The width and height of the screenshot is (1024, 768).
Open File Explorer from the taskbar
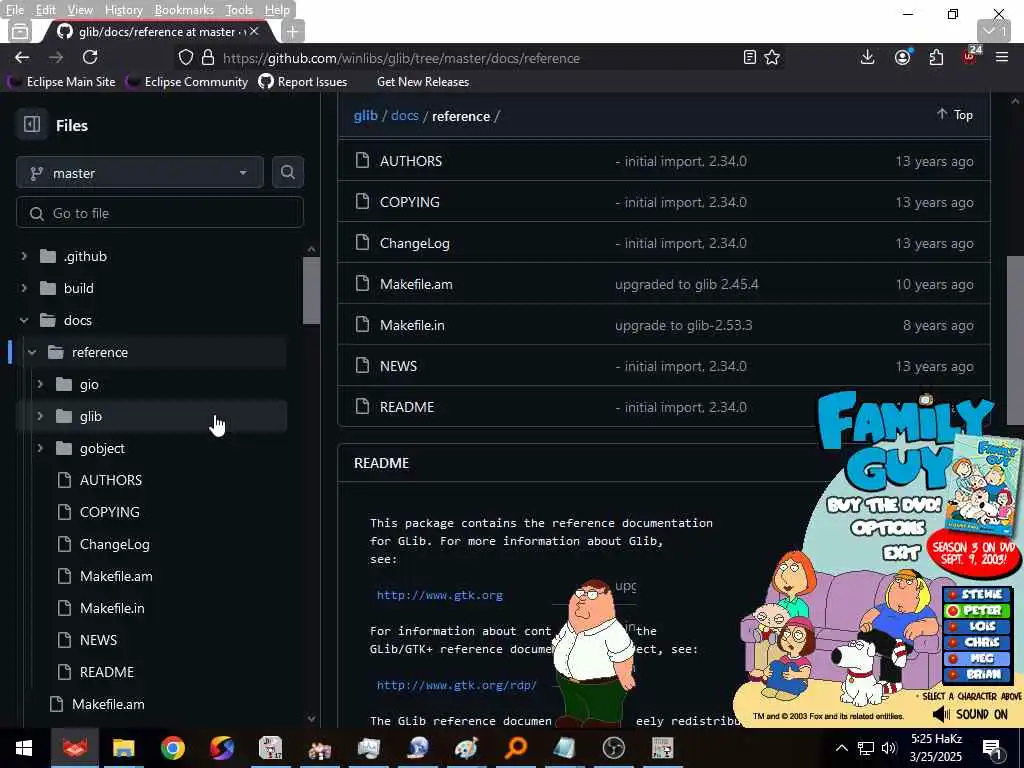pyautogui.click(x=123, y=748)
